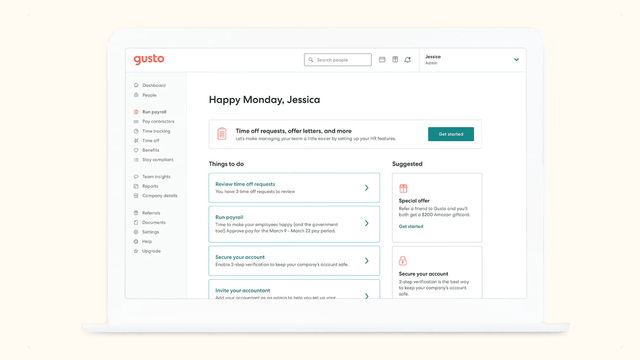640x360 pixels.
Task: Expand Review time off requests chevron
Action: [x=367, y=188]
